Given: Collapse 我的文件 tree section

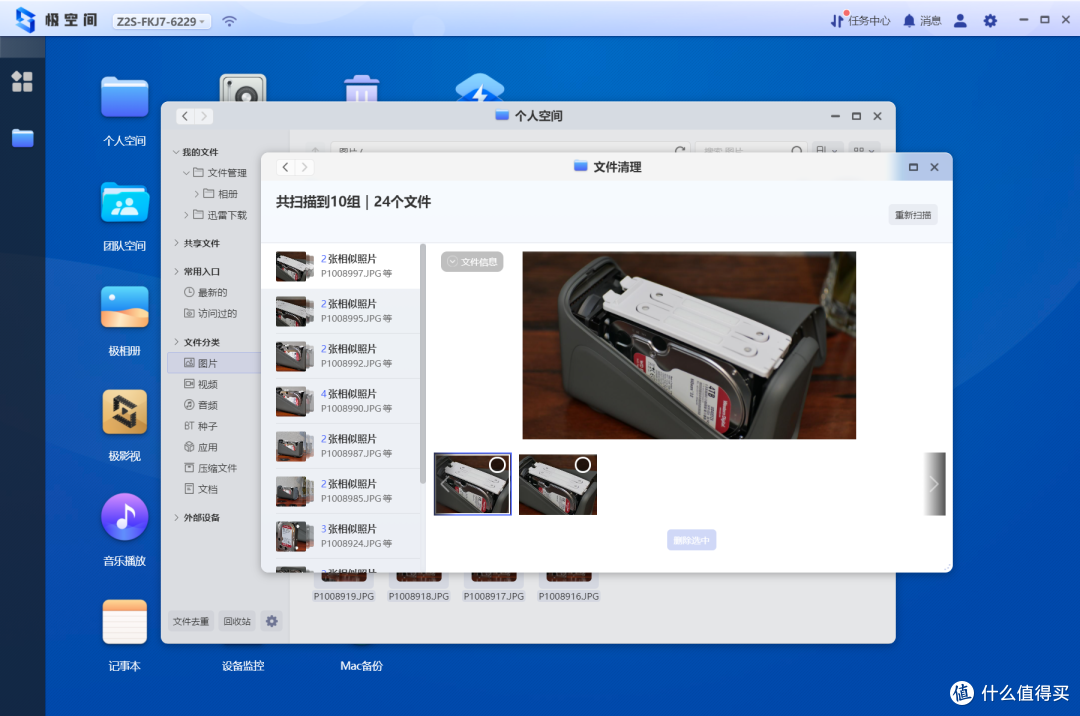Looking at the screenshot, I should click(176, 152).
